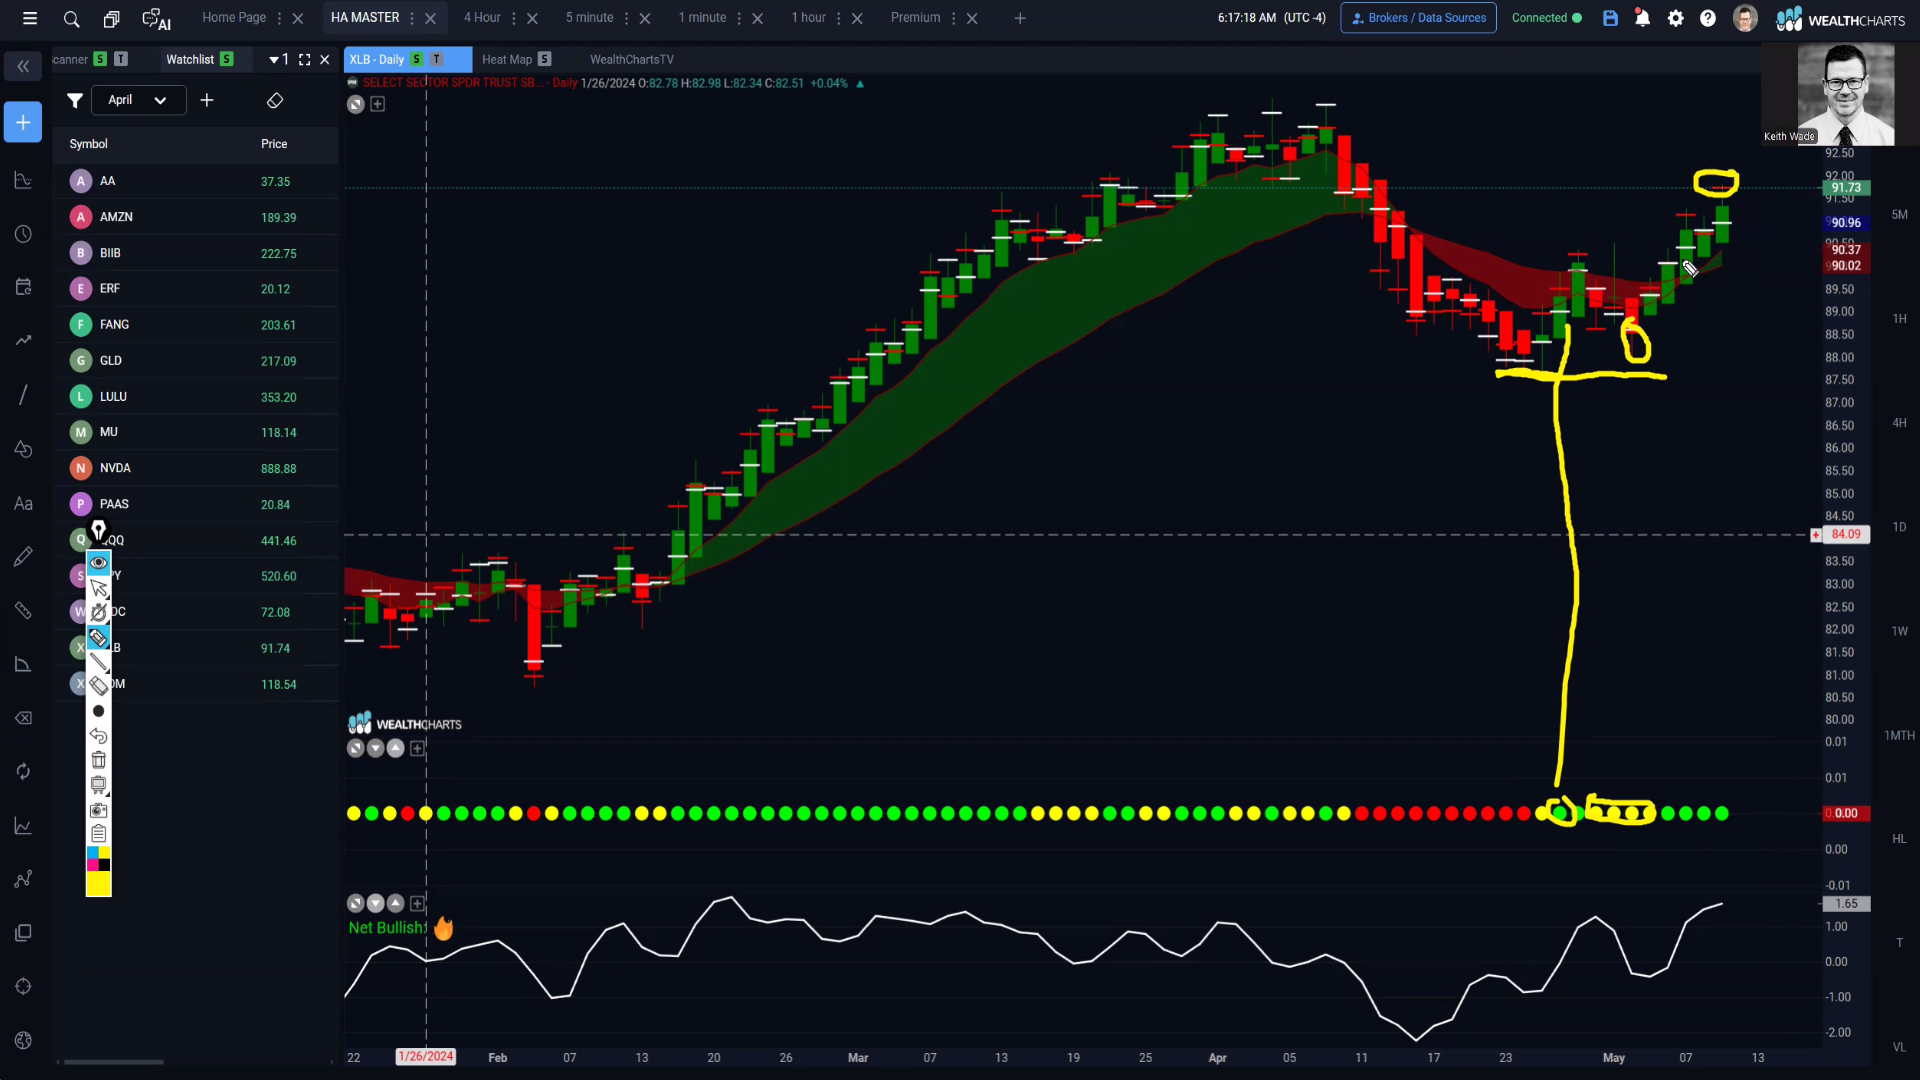Open the April watchlist dropdown
The image size is (1920, 1080).
[139, 100]
